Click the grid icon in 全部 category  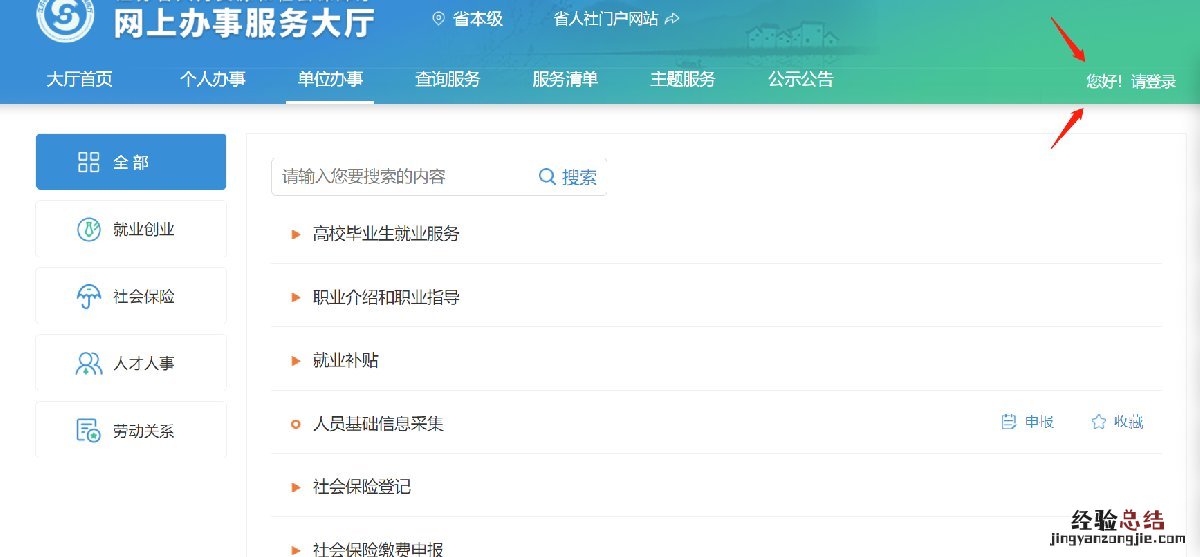pos(89,162)
